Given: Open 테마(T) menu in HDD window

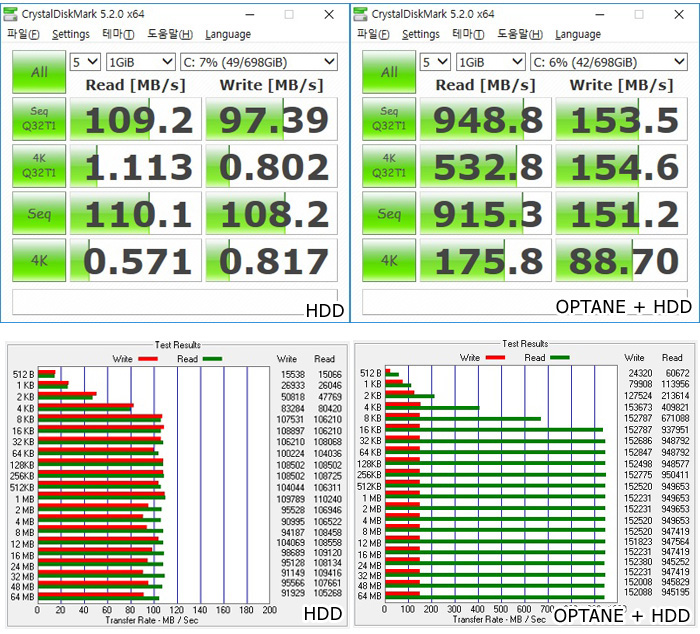Looking at the screenshot, I should 118,34.
